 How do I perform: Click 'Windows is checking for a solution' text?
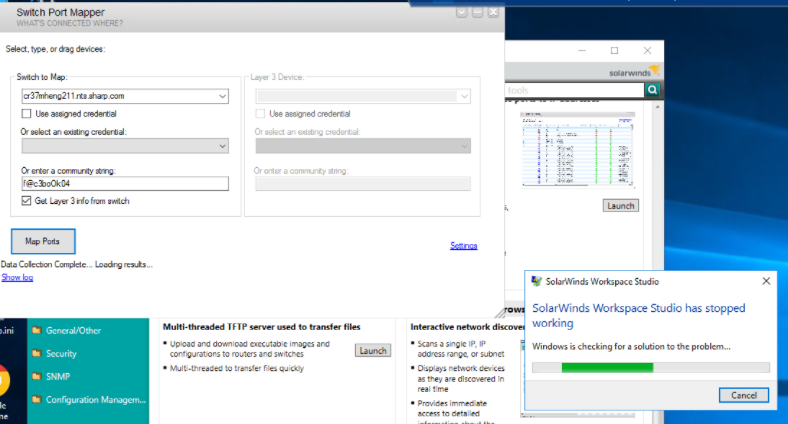[x=631, y=347]
